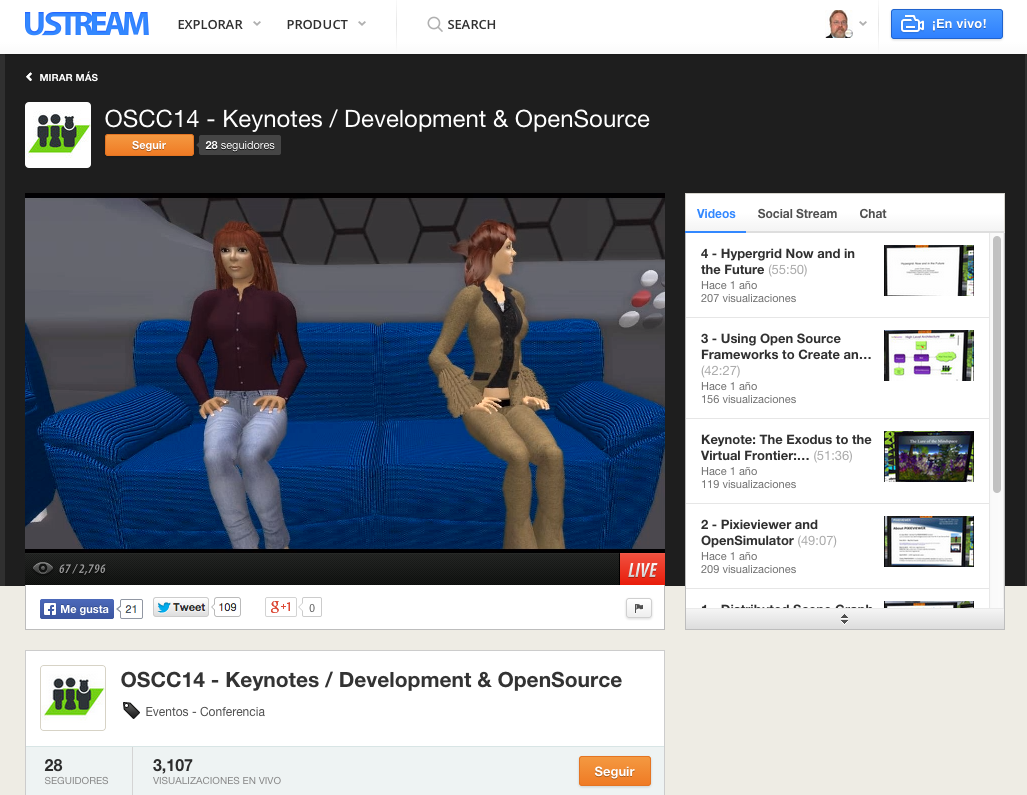Image resolution: width=1027 pixels, height=795 pixels.
Task: Click the Google +1 button
Action: [x=281, y=607]
